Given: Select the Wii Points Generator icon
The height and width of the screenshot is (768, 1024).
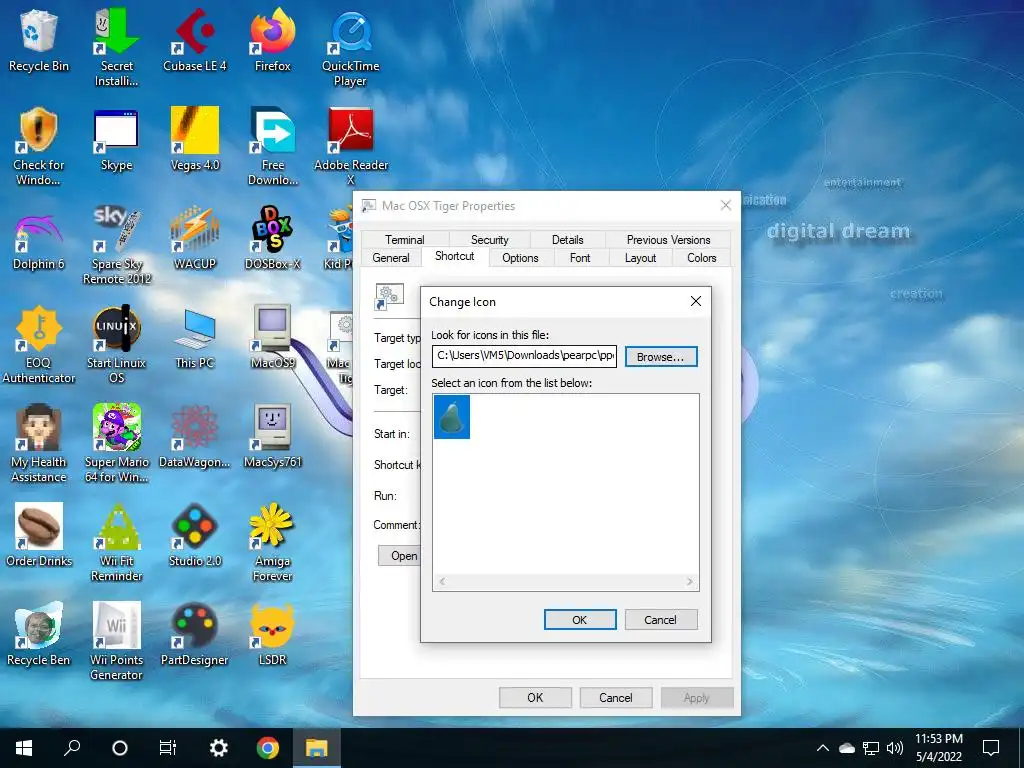Looking at the screenshot, I should point(117,642).
